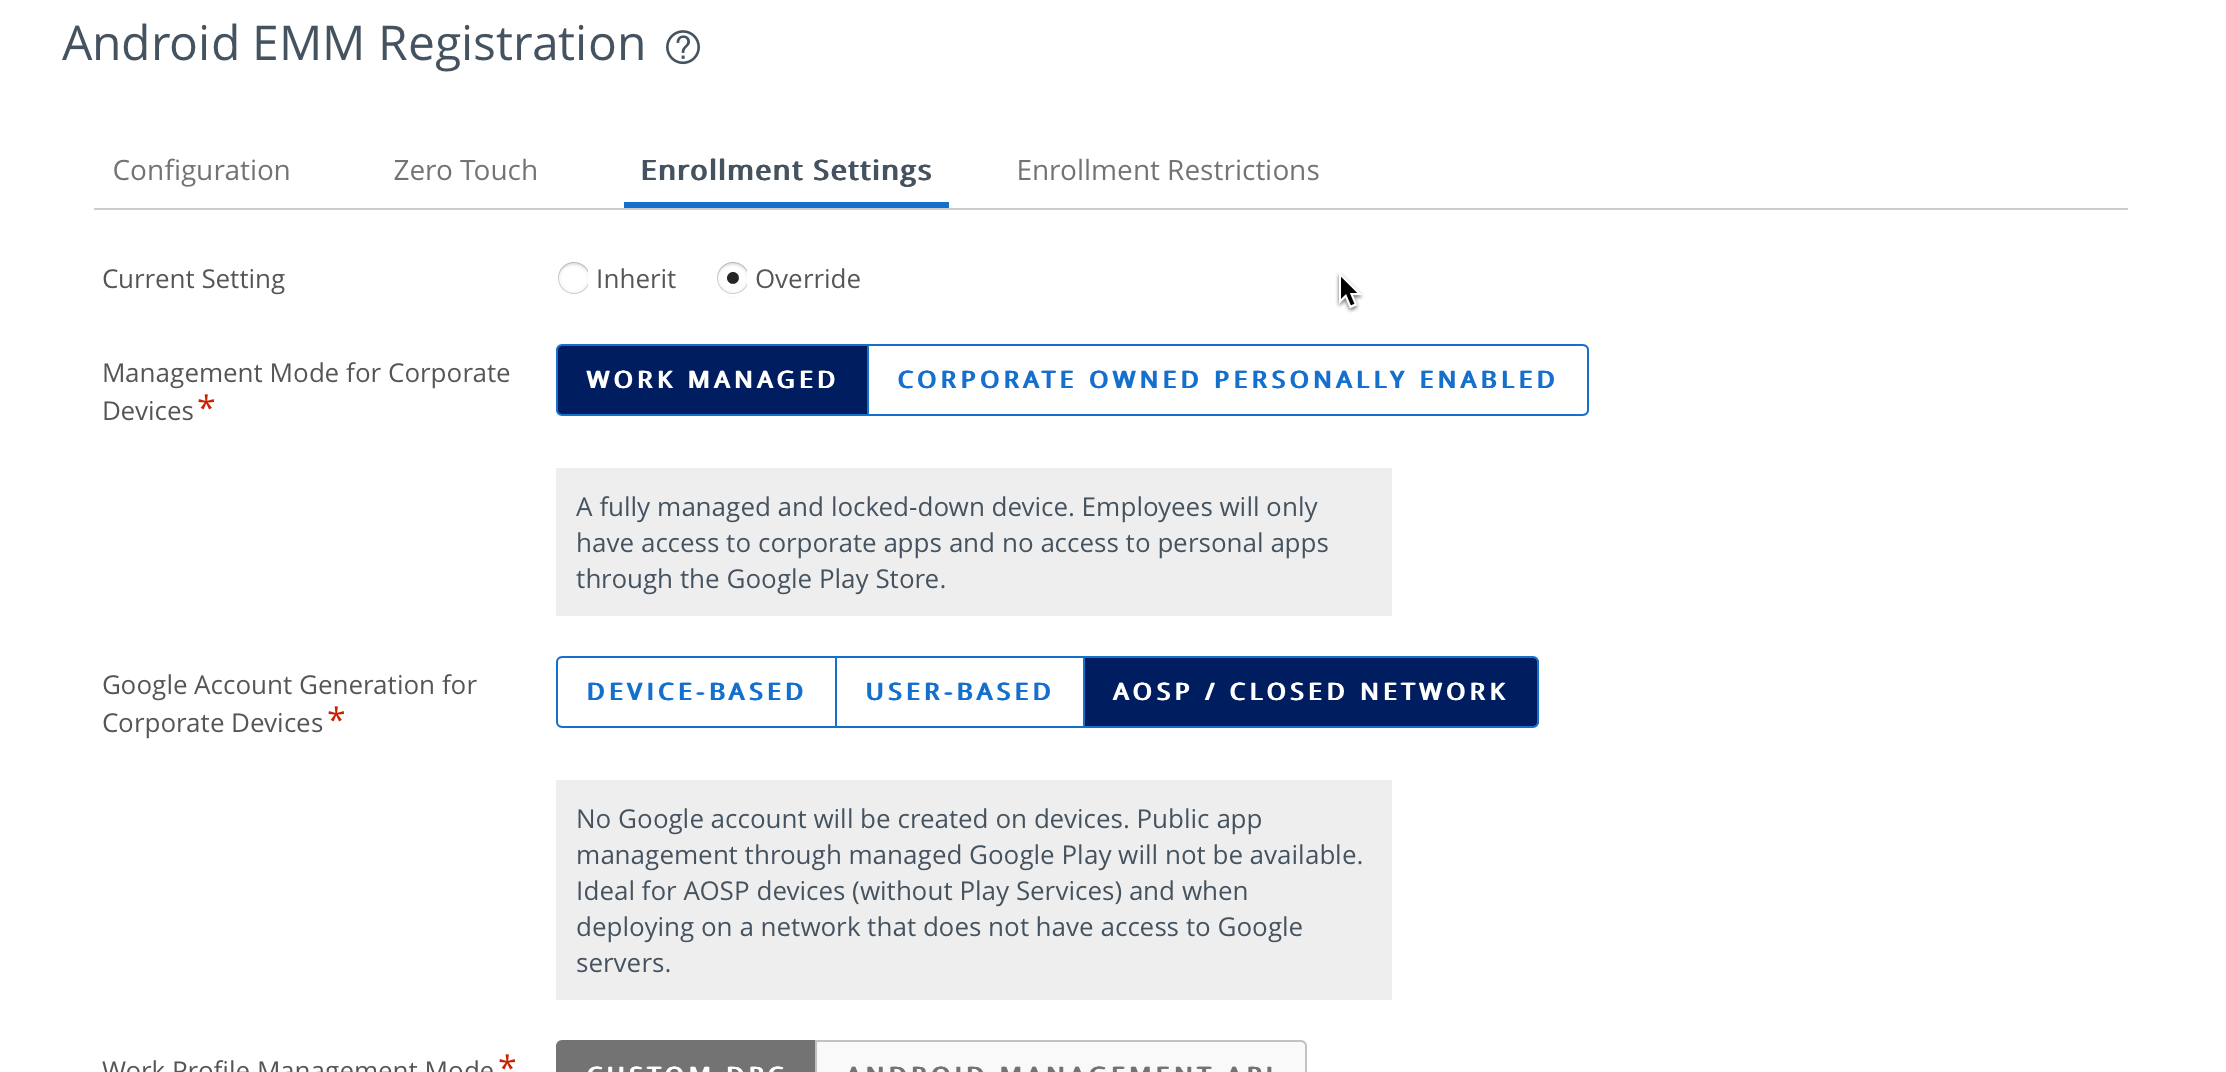Select the Enrollment Settings tab
Screen dimensions: 2226x1072
[x=786, y=170]
